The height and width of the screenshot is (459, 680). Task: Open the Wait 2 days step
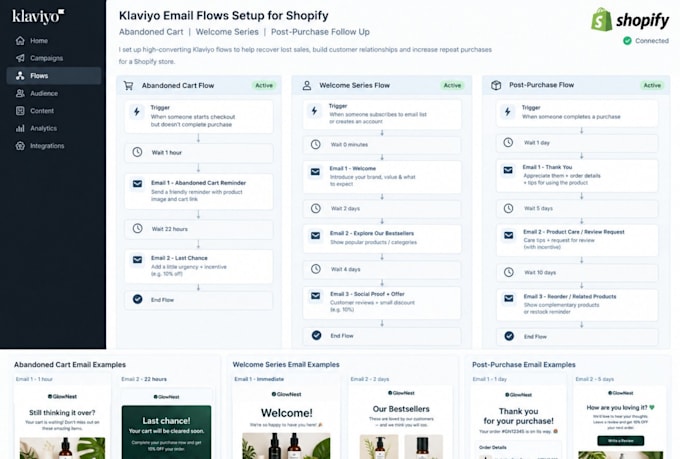[382, 209]
